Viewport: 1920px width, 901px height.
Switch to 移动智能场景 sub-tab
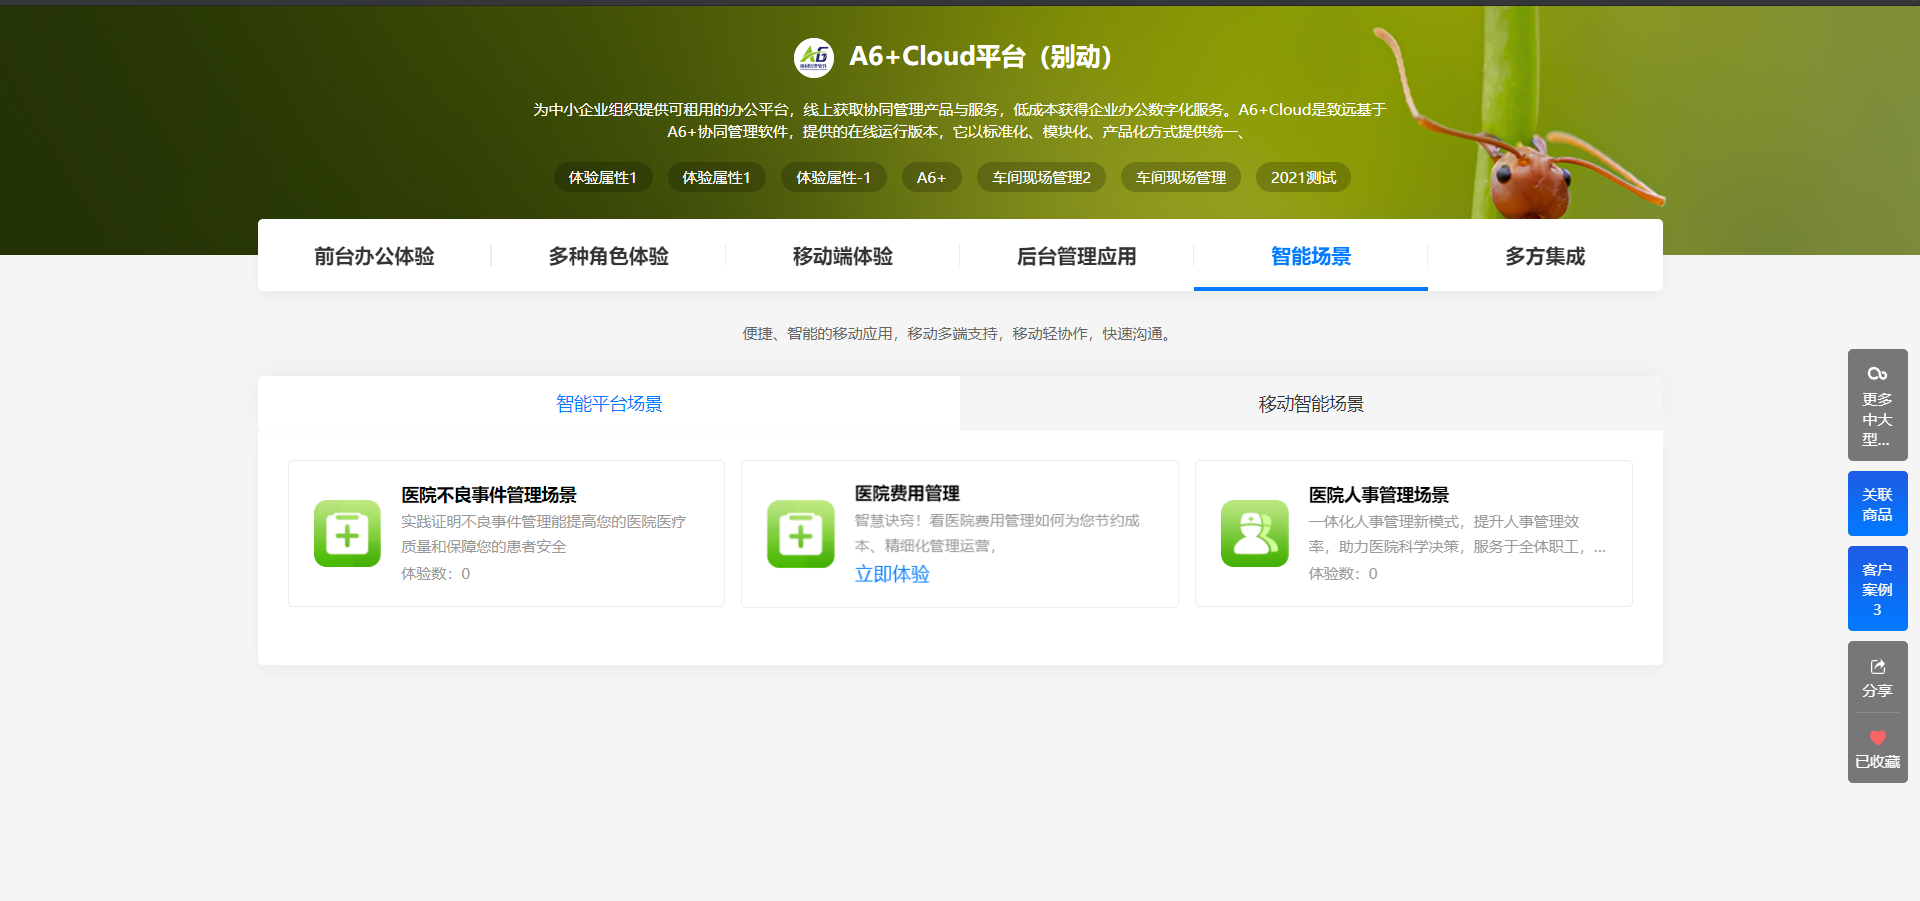point(1311,404)
